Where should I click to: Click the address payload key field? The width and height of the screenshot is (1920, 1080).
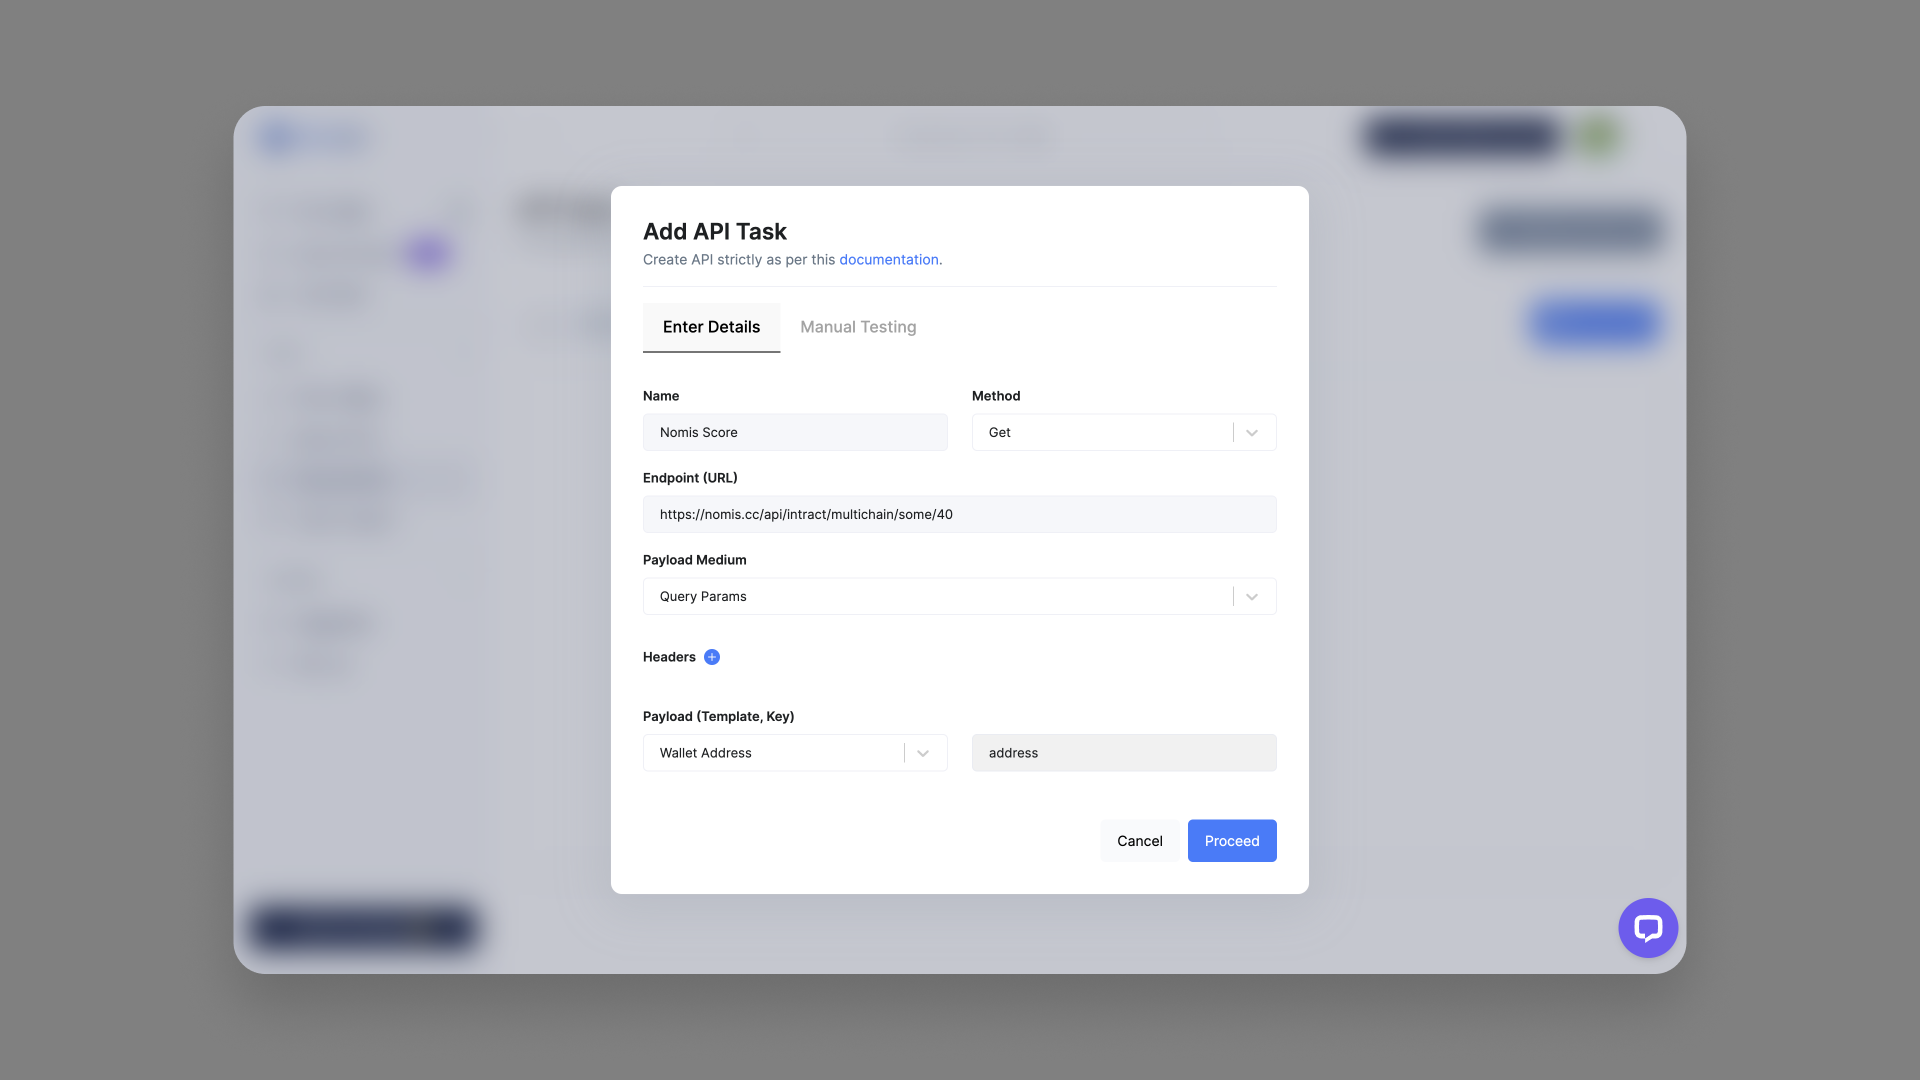1124,752
